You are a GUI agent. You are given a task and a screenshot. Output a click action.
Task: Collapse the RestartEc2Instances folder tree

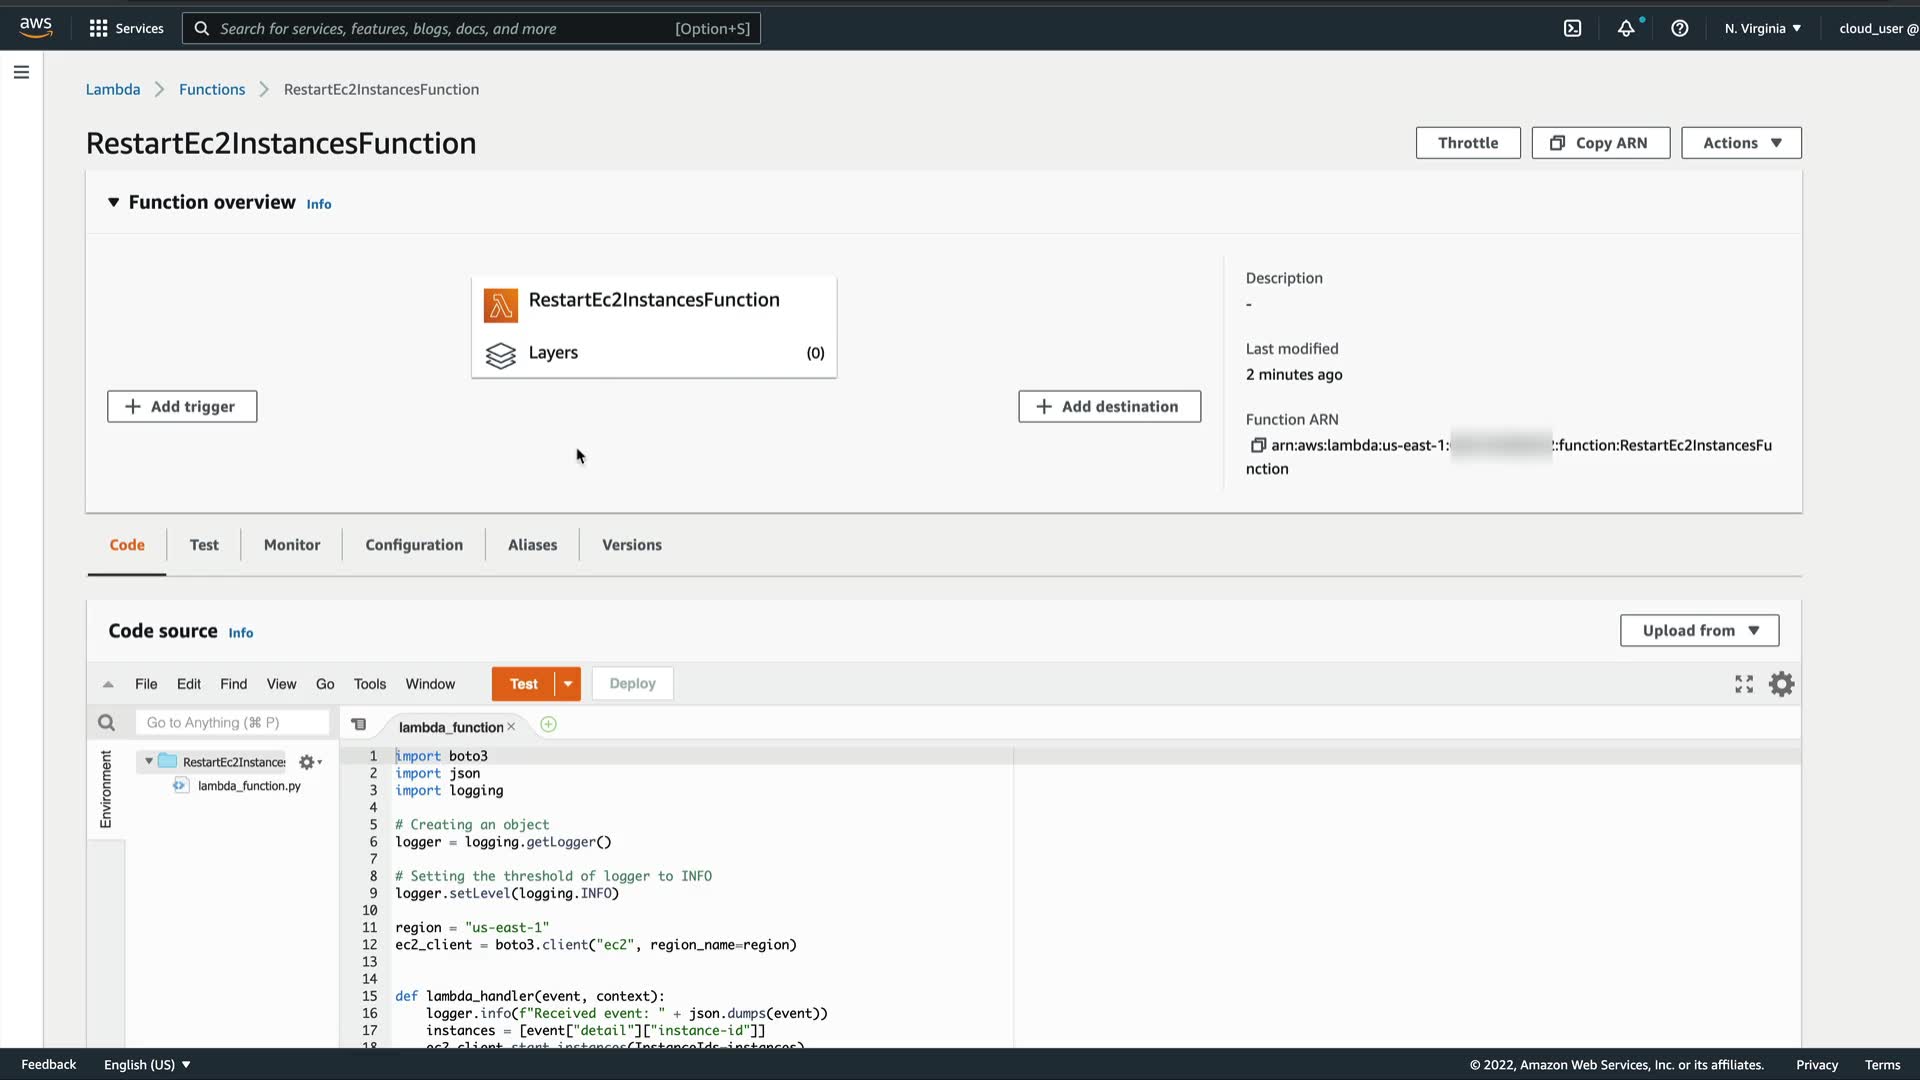coord(149,762)
